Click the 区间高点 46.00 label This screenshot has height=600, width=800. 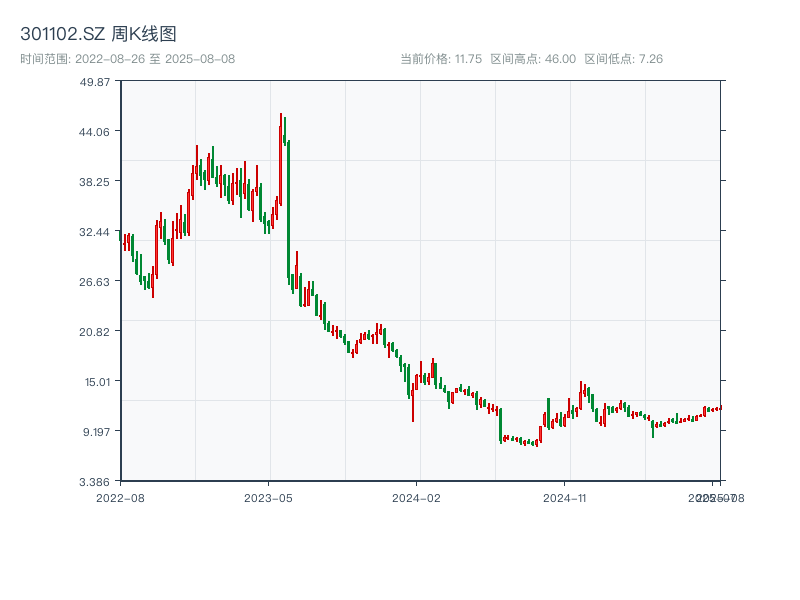click(x=533, y=59)
